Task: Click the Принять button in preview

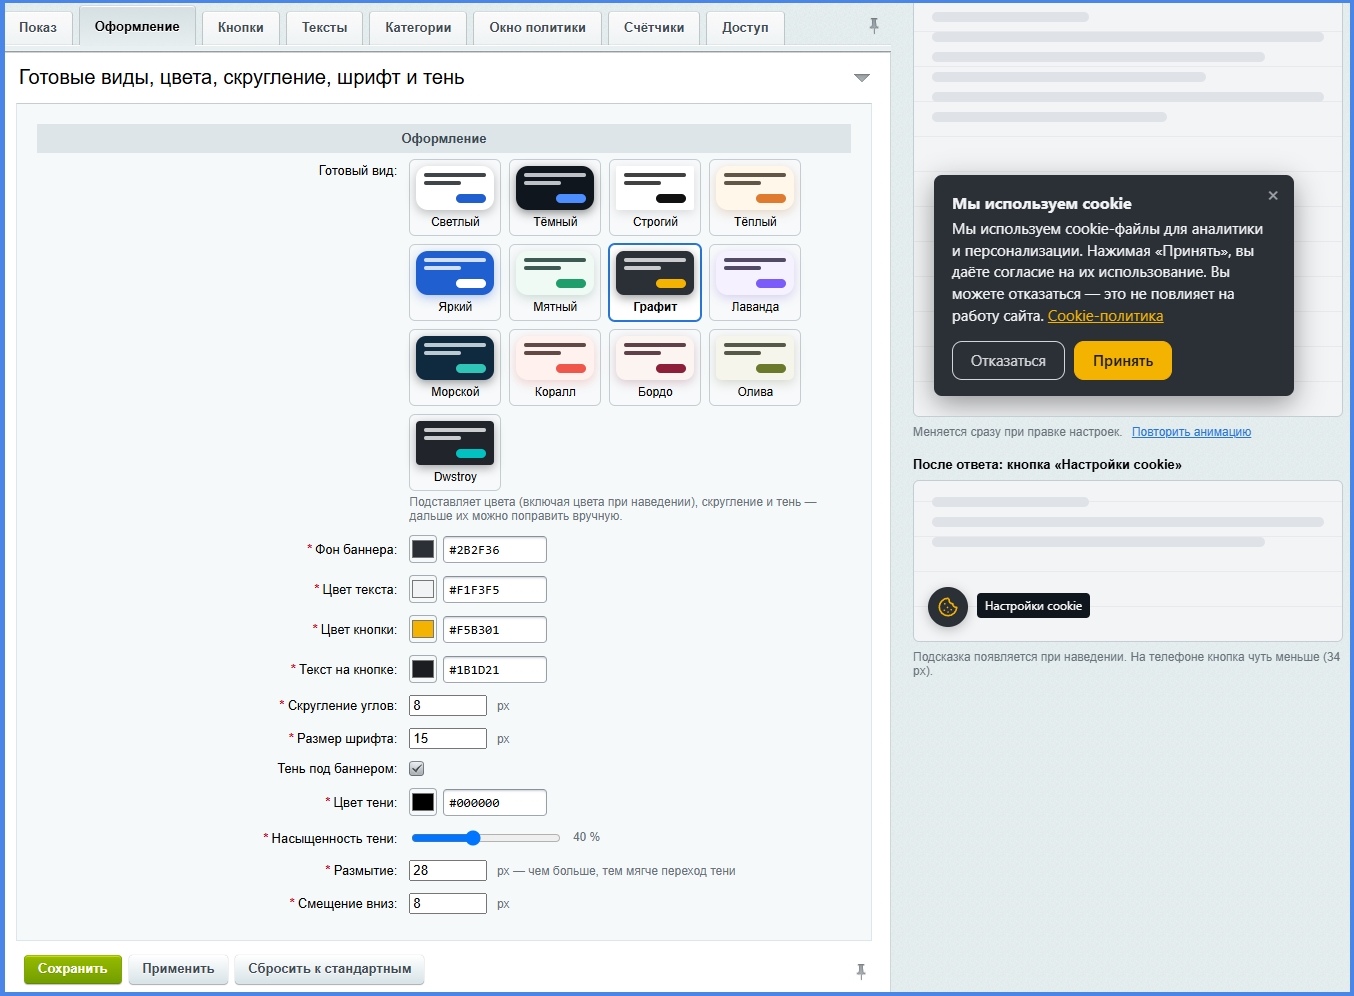Action: coord(1123,361)
